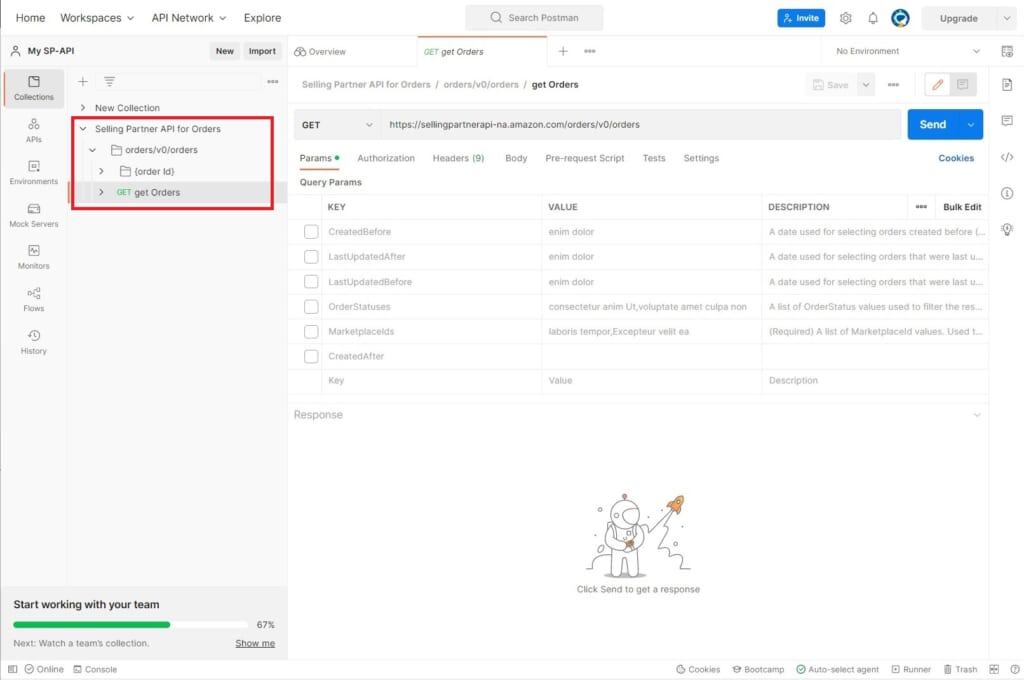
Task: Open the help icon in status bar
Action: 1014,669
